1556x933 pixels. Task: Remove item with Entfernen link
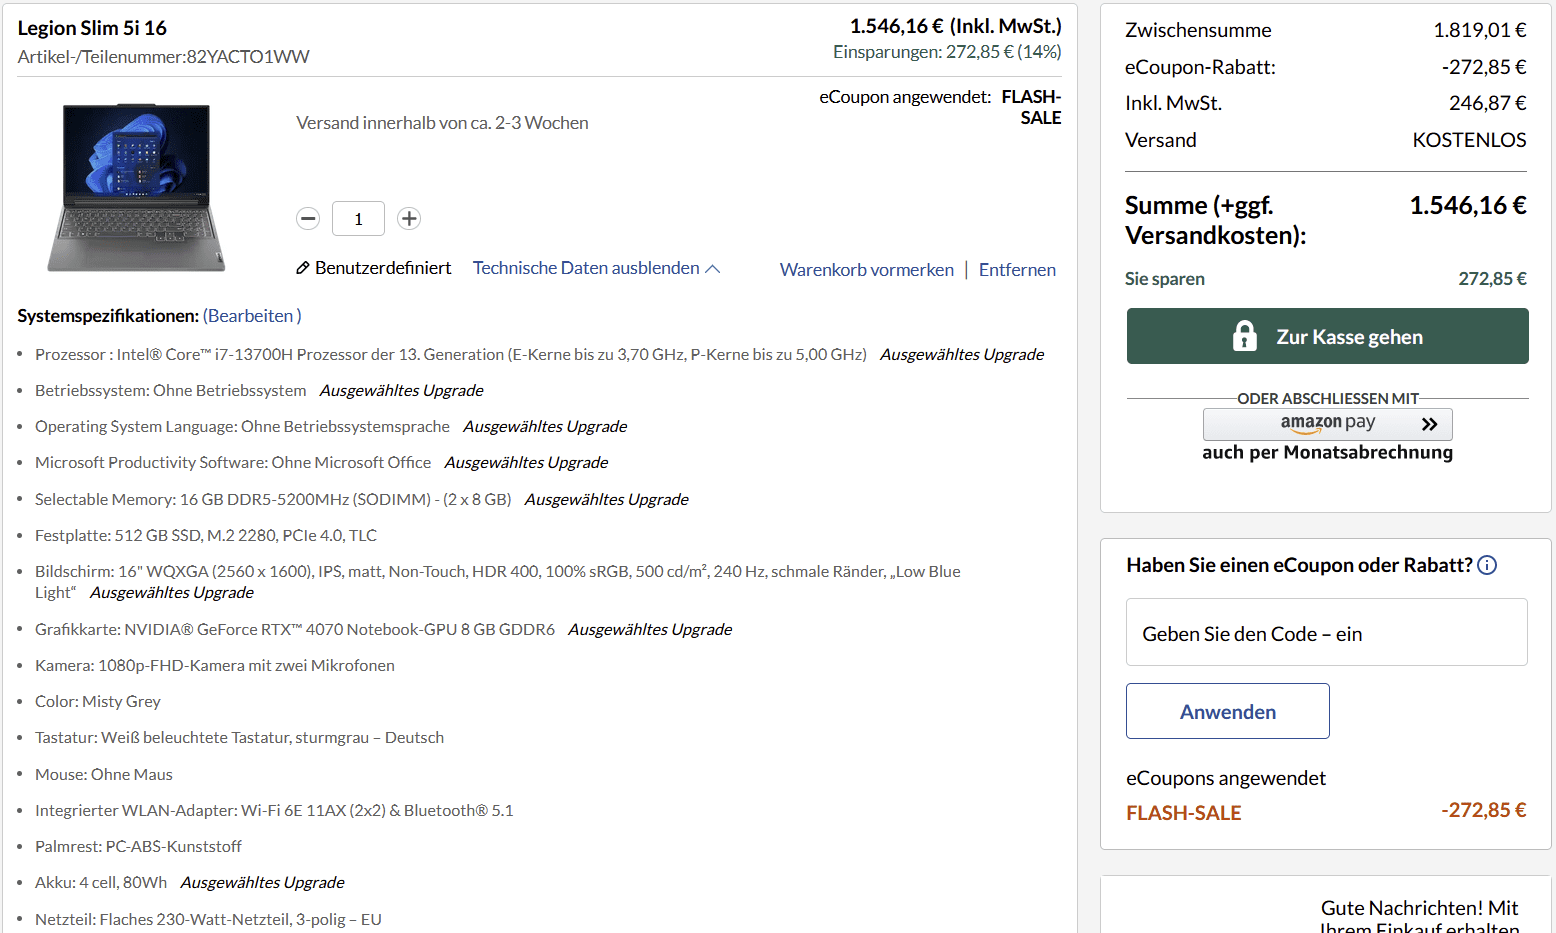pyautogui.click(x=1017, y=270)
